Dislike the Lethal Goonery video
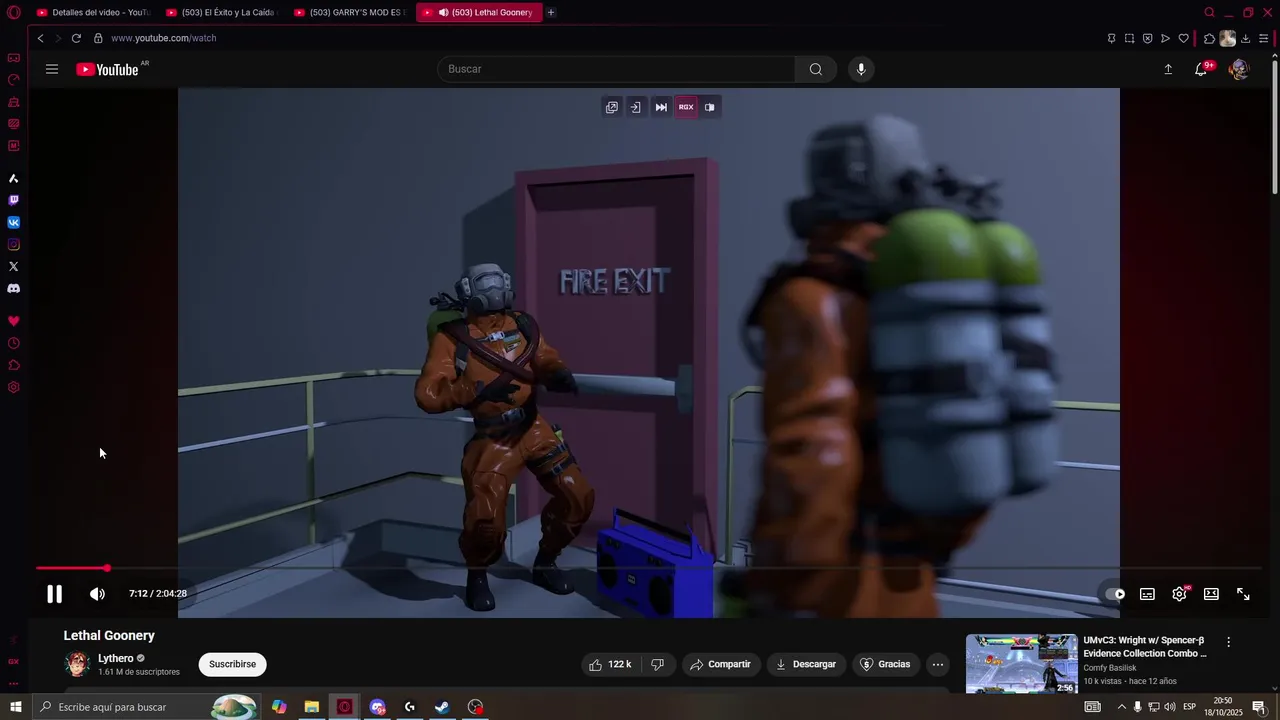The height and width of the screenshot is (720, 1280). [658, 664]
